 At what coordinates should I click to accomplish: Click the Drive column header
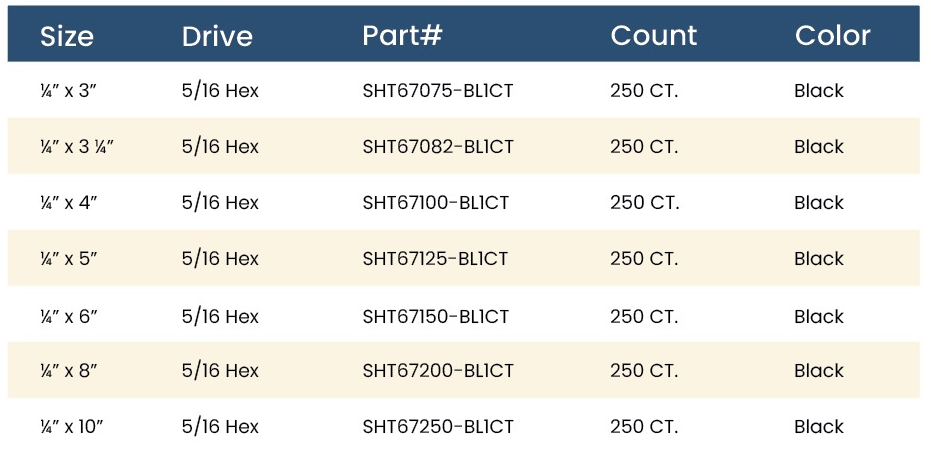(x=217, y=36)
